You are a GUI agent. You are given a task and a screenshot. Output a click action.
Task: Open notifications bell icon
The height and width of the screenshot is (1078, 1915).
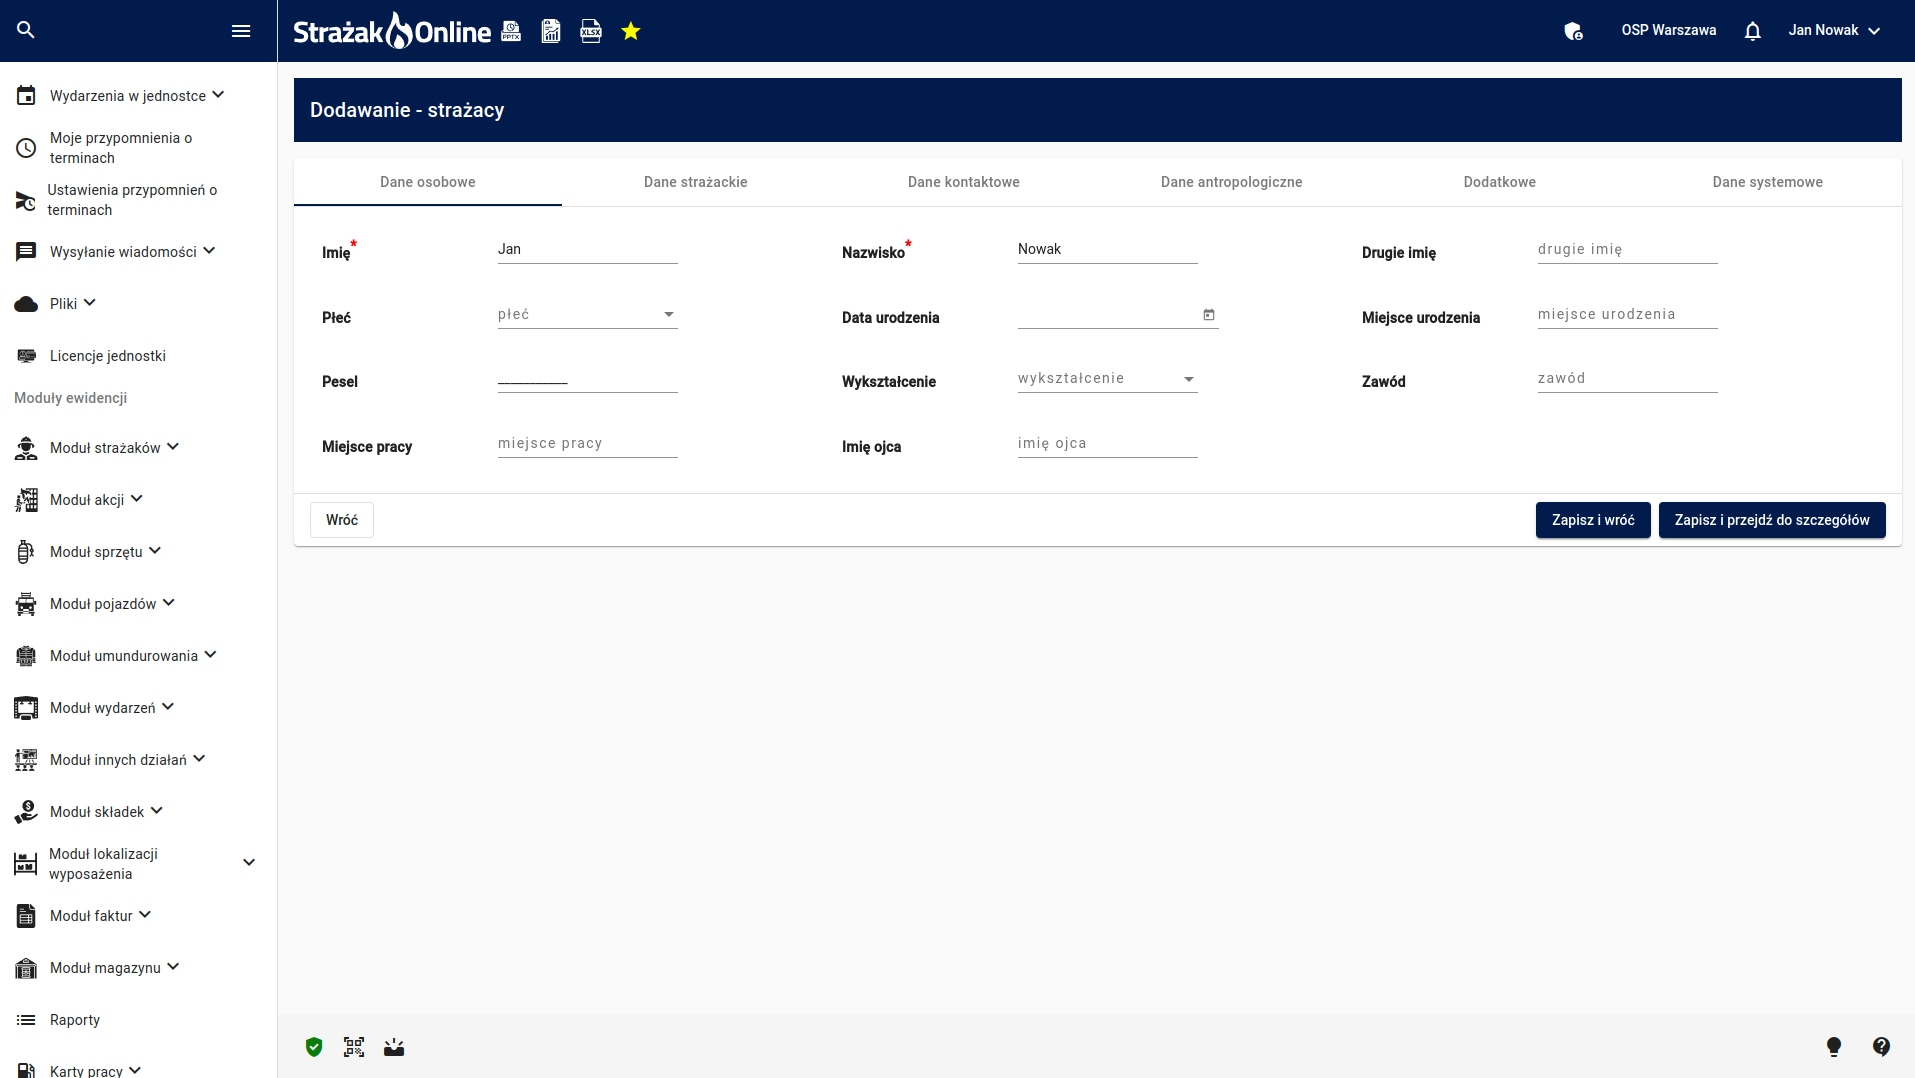pyautogui.click(x=1752, y=31)
